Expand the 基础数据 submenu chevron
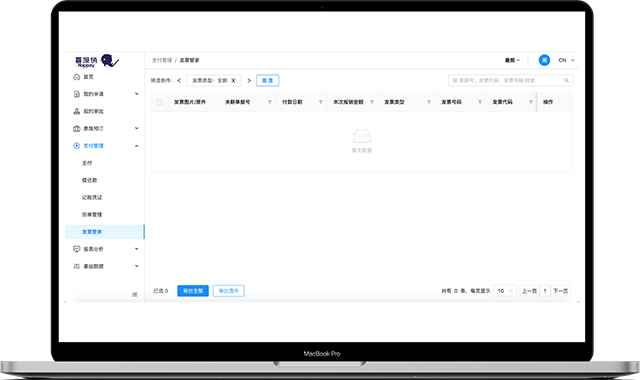640x380 pixels. pos(137,266)
